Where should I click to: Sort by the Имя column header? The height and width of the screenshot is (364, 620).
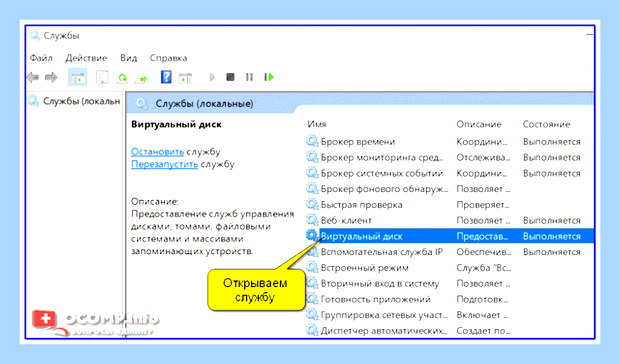point(317,124)
